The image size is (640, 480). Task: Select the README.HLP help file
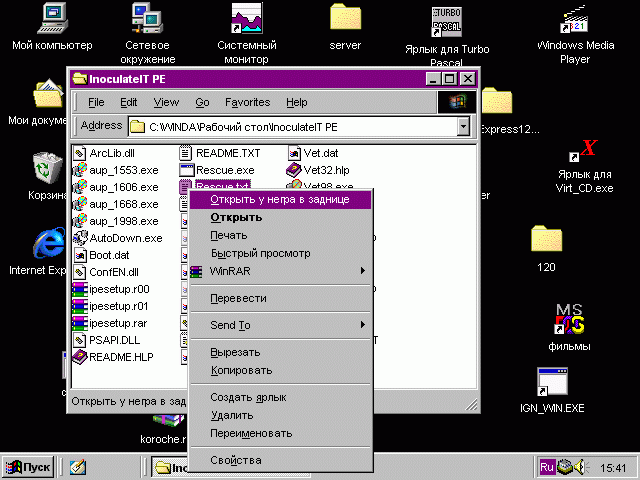113,357
